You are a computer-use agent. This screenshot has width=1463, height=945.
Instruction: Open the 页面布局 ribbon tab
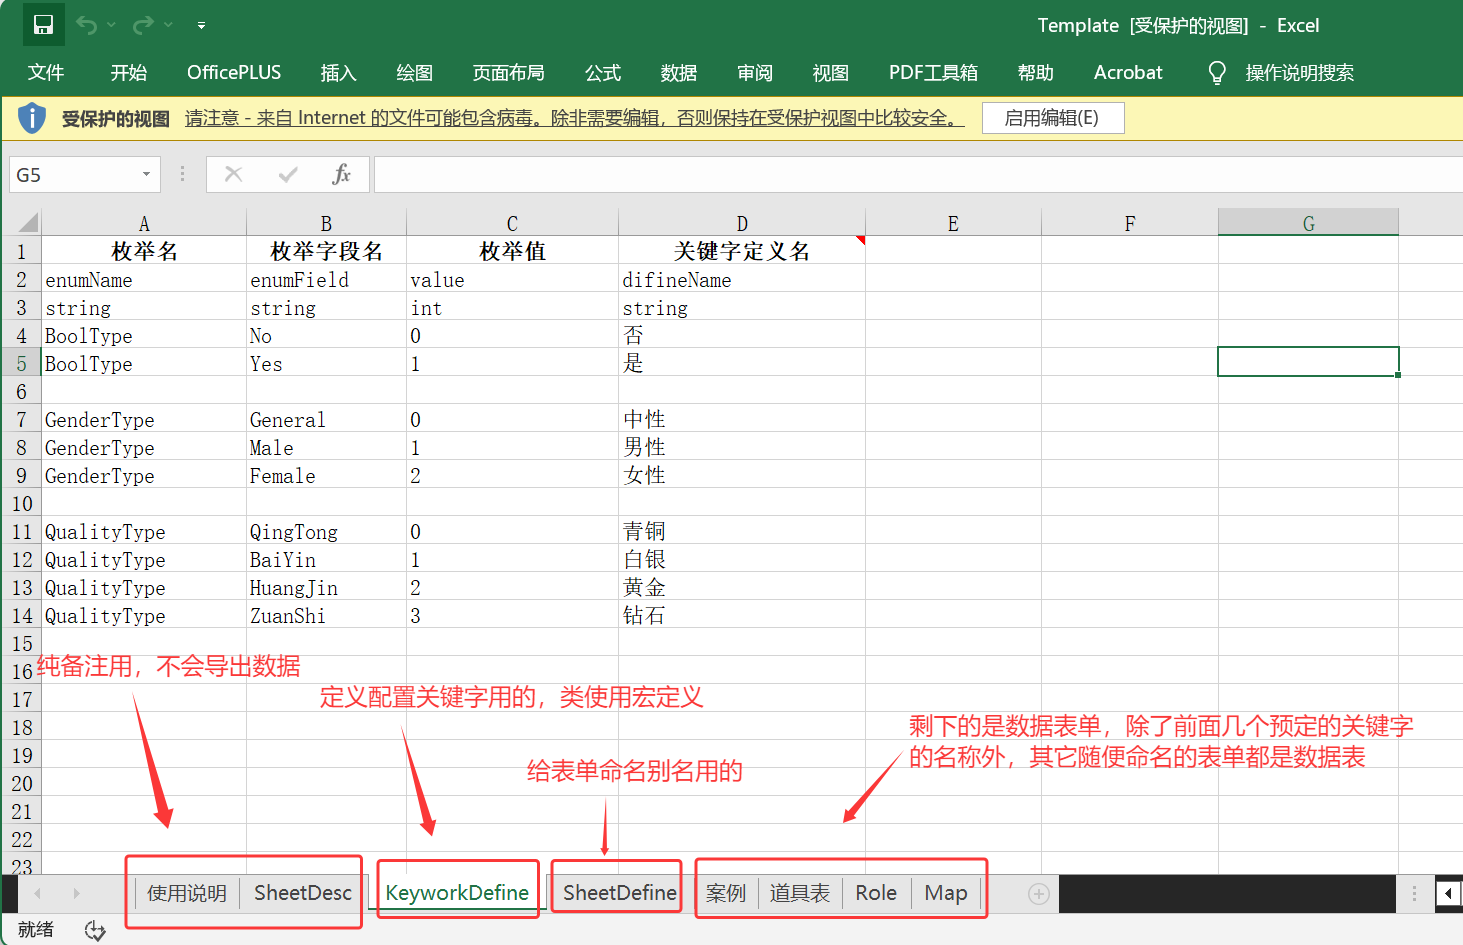(x=509, y=73)
